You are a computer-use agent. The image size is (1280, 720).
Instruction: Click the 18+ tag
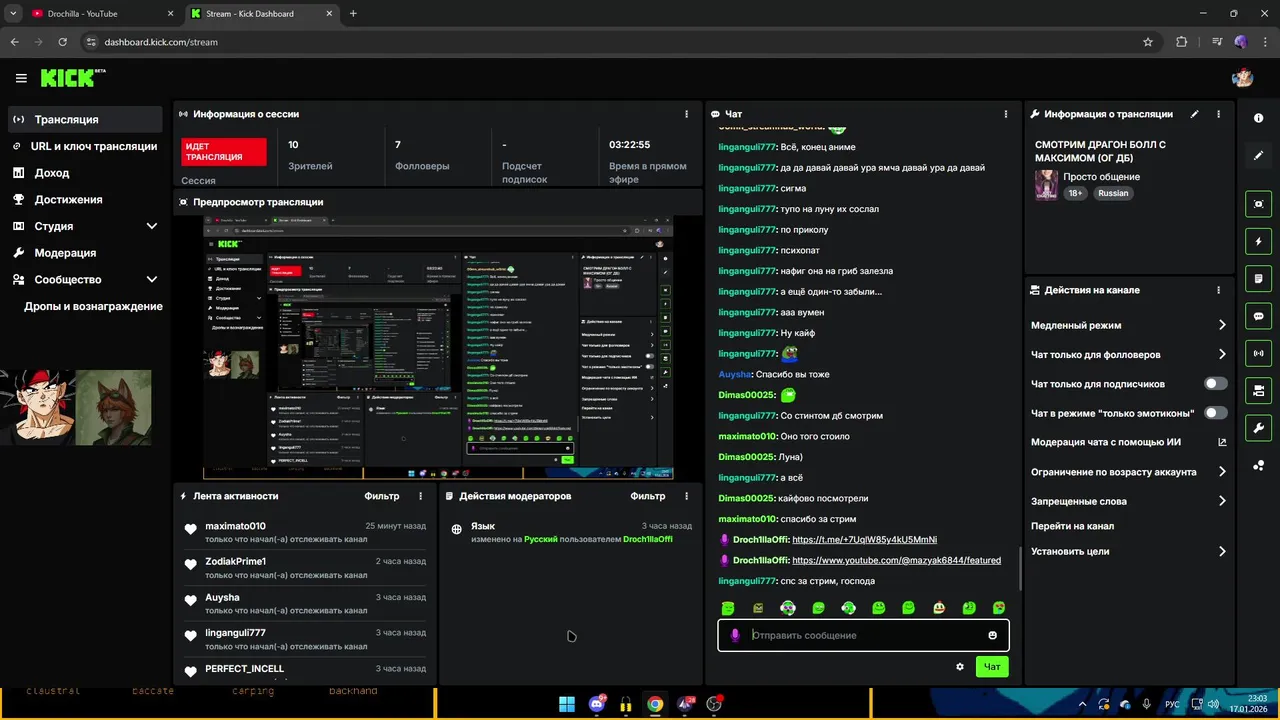point(1075,193)
